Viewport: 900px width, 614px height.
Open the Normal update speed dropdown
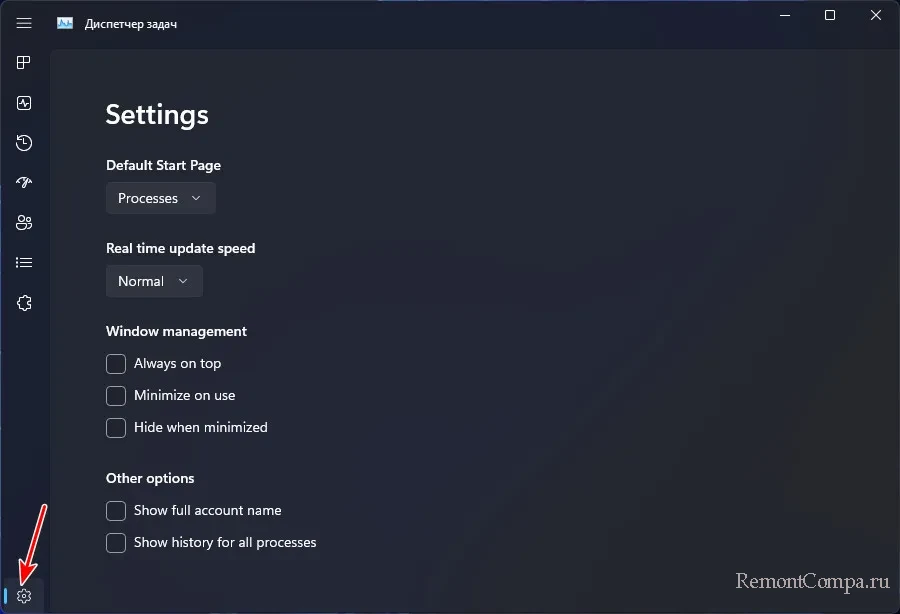[x=154, y=281]
